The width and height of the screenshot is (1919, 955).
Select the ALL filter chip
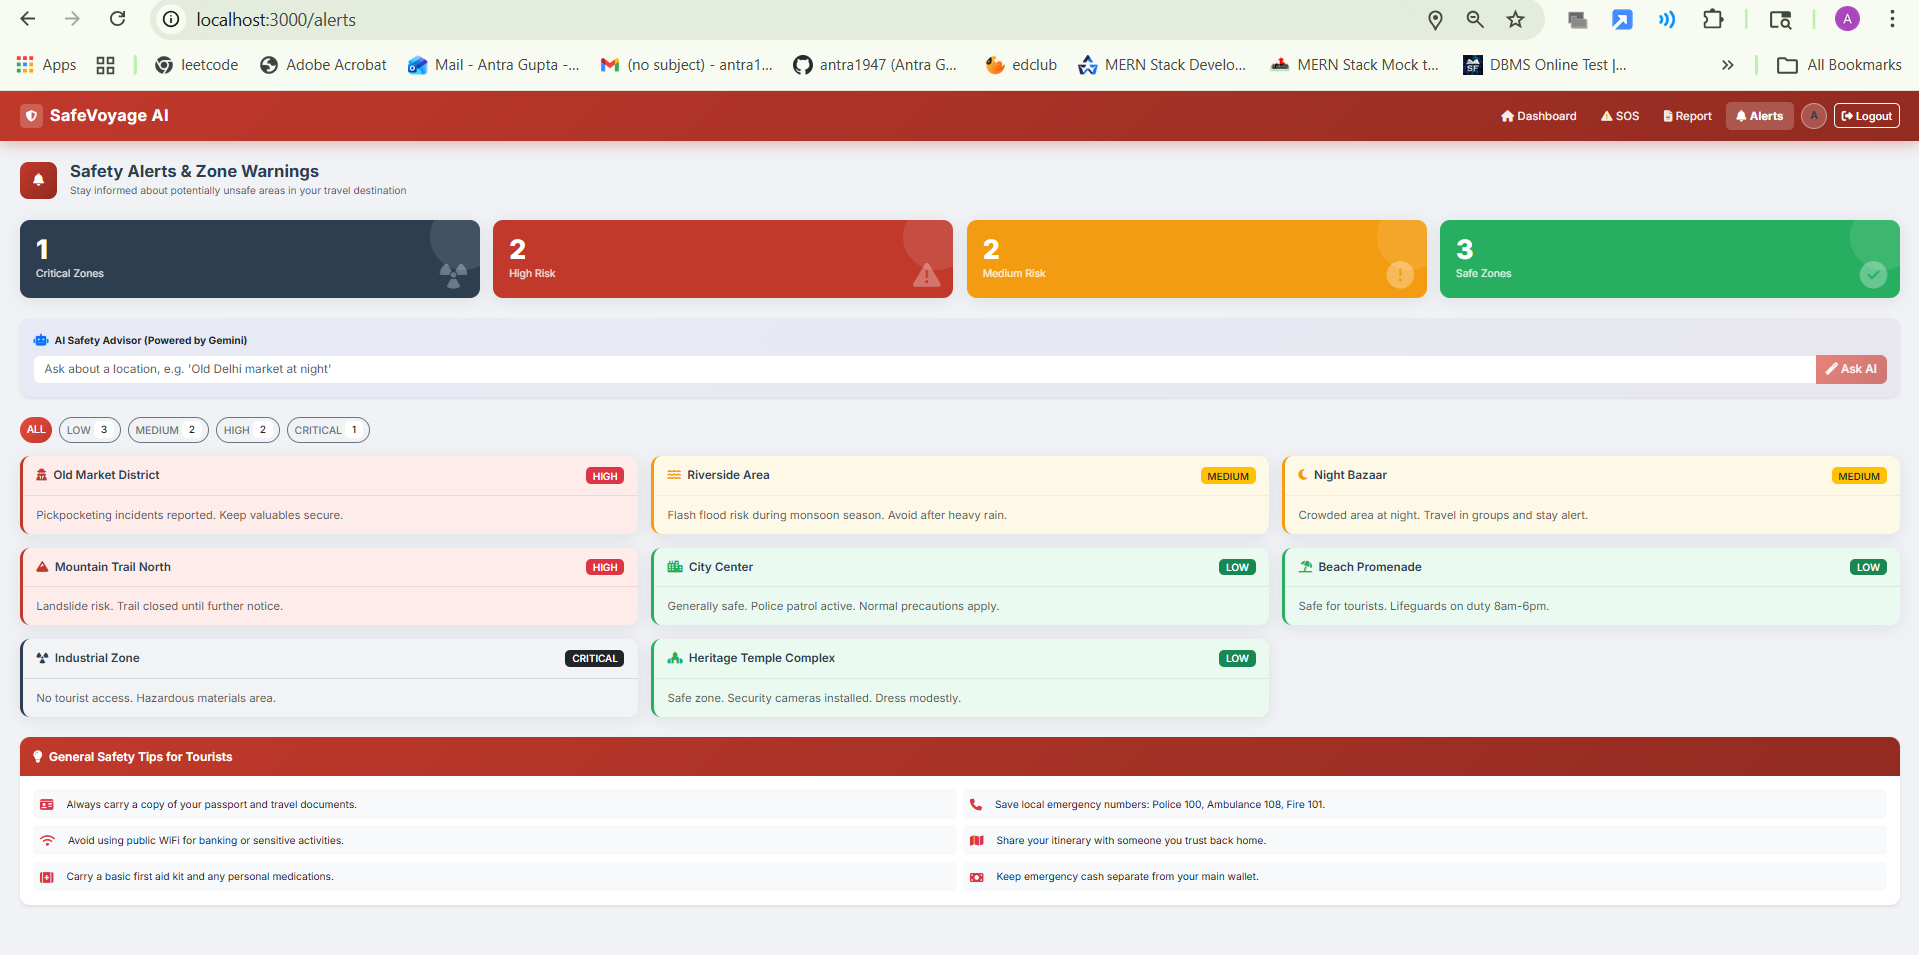36,430
